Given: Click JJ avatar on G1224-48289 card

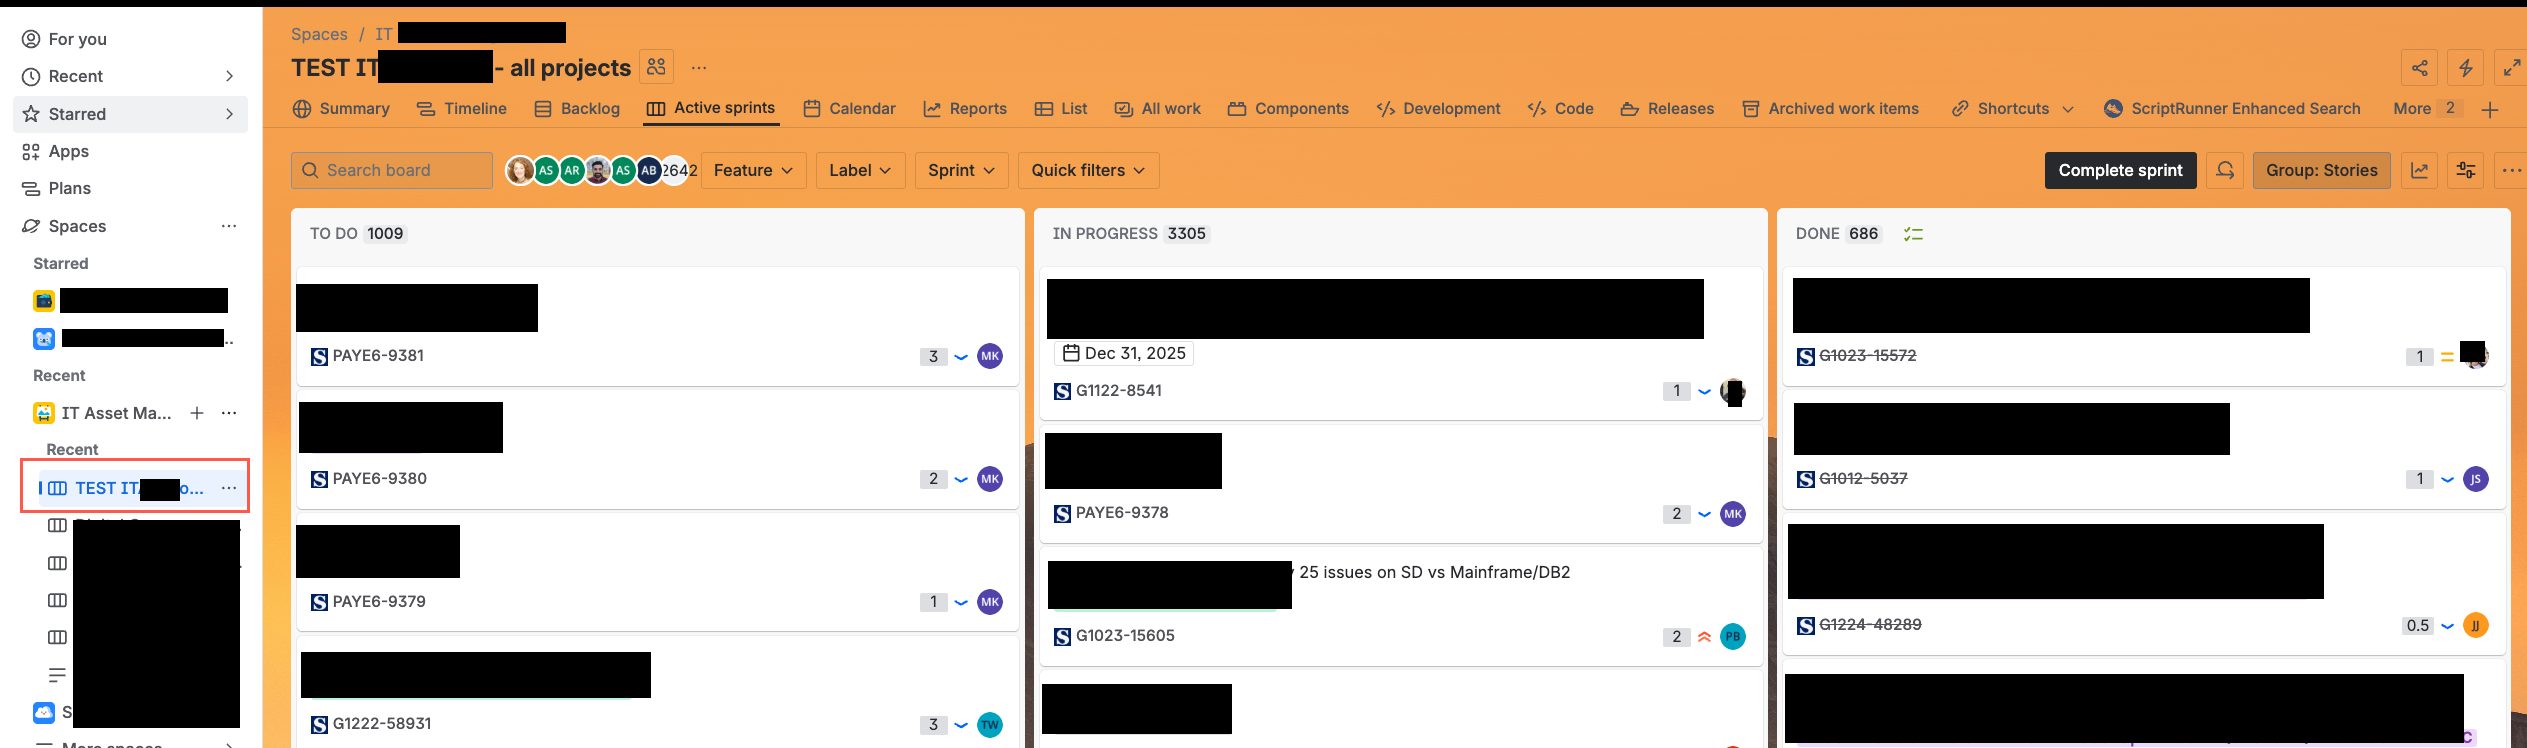Looking at the screenshot, I should click(x=2476, y=625).
